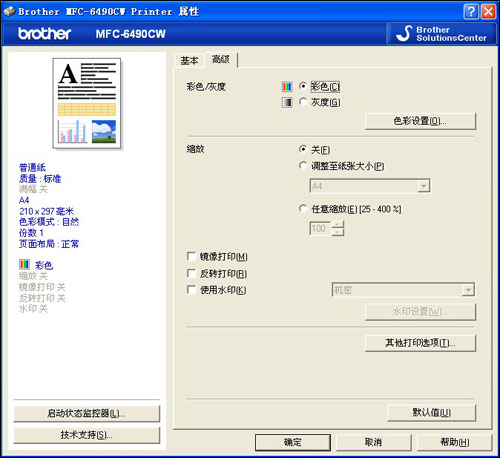The width and height of the screenshot is (500, 458).
Task: Click the 缩放 关 summary text
Action: [33, 276]
